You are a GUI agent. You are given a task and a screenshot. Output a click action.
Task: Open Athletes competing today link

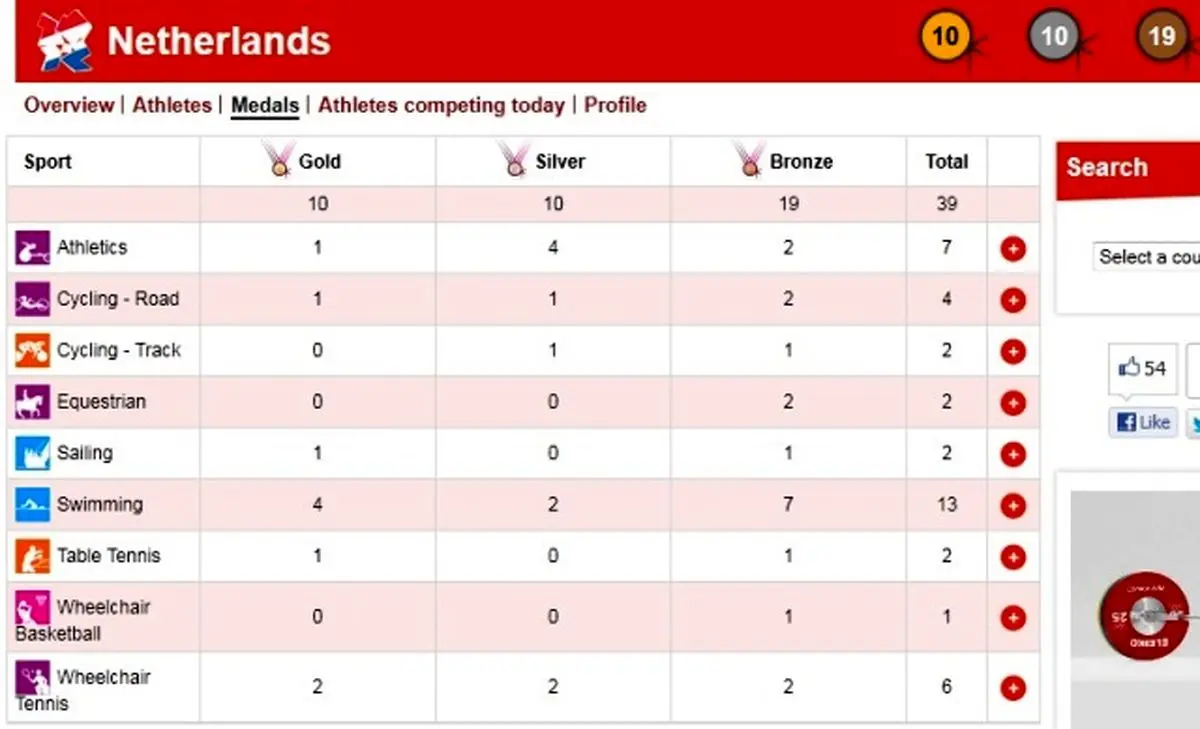[x=441, y=105]
